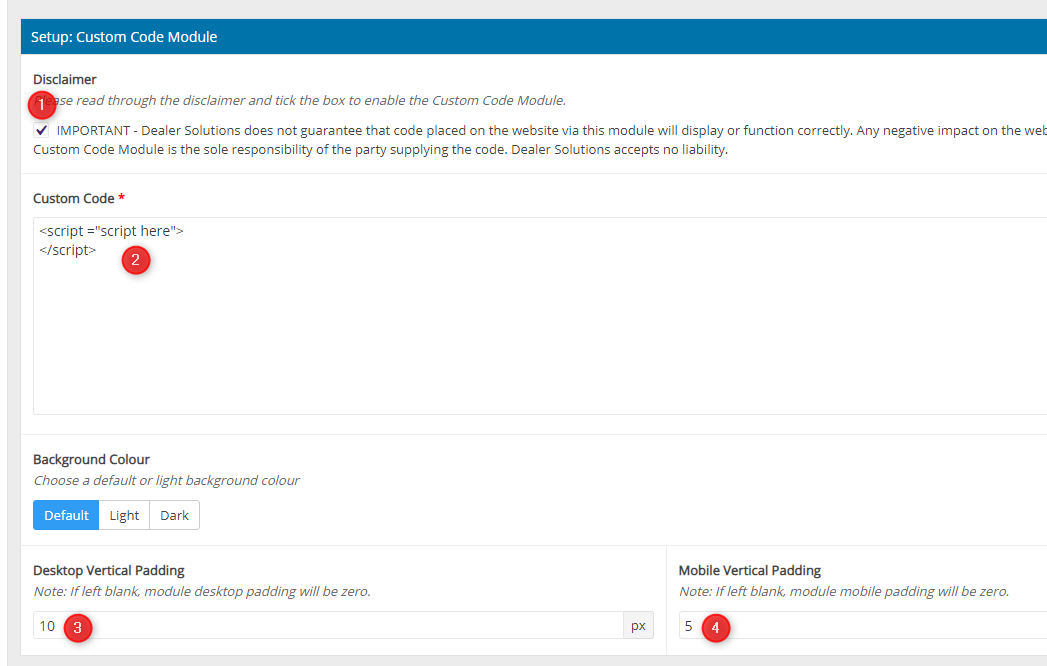
Task: Choose the Dark background colour option
Action: [x=174, y=515]
